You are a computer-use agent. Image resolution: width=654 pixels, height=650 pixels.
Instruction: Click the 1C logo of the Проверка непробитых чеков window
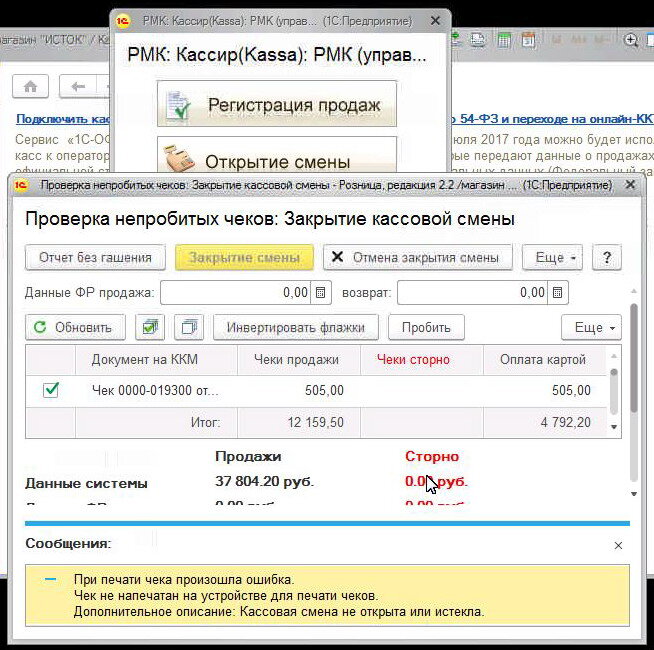(21, 185)
